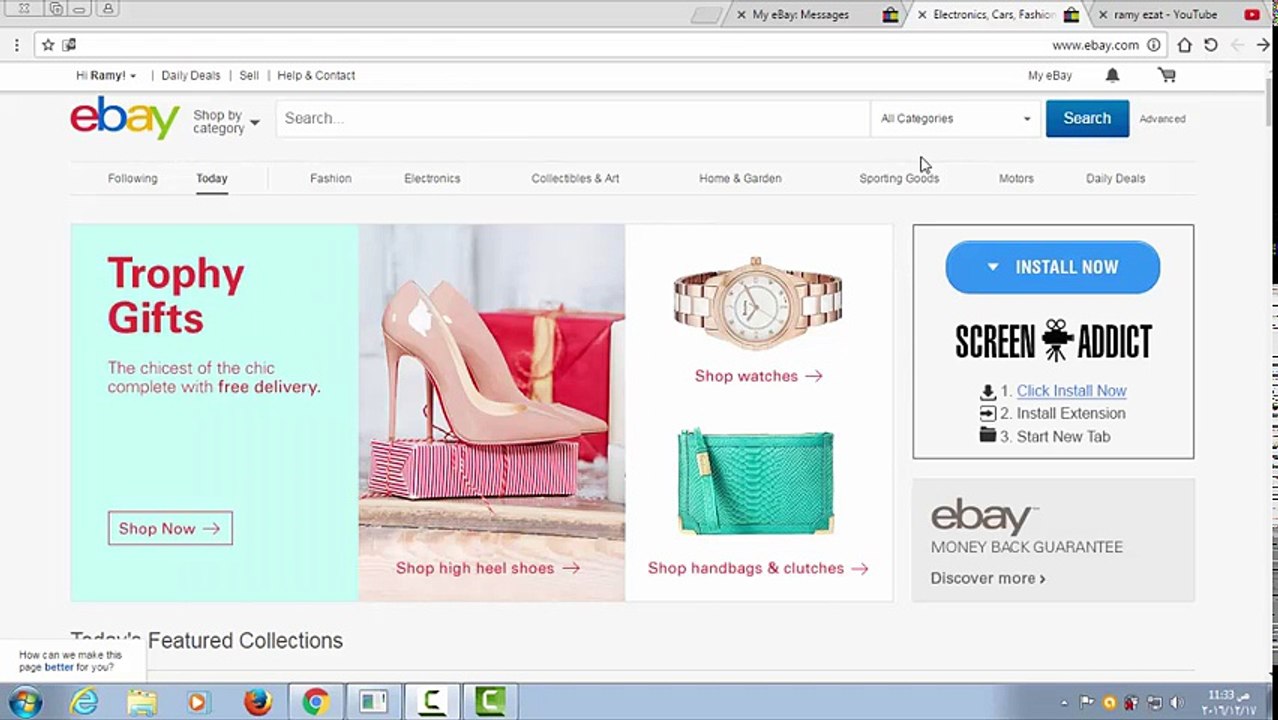Go back with the browser arrow

(1237, 45)
